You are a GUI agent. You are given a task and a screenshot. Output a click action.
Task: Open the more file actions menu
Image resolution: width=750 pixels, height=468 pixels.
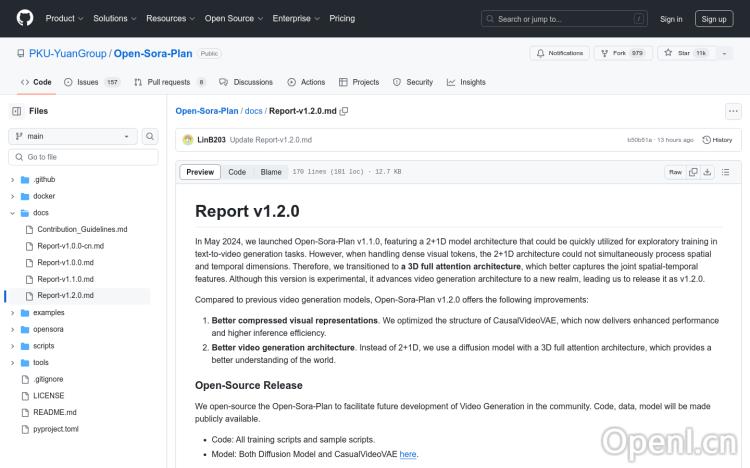click(x=733, y=112)
